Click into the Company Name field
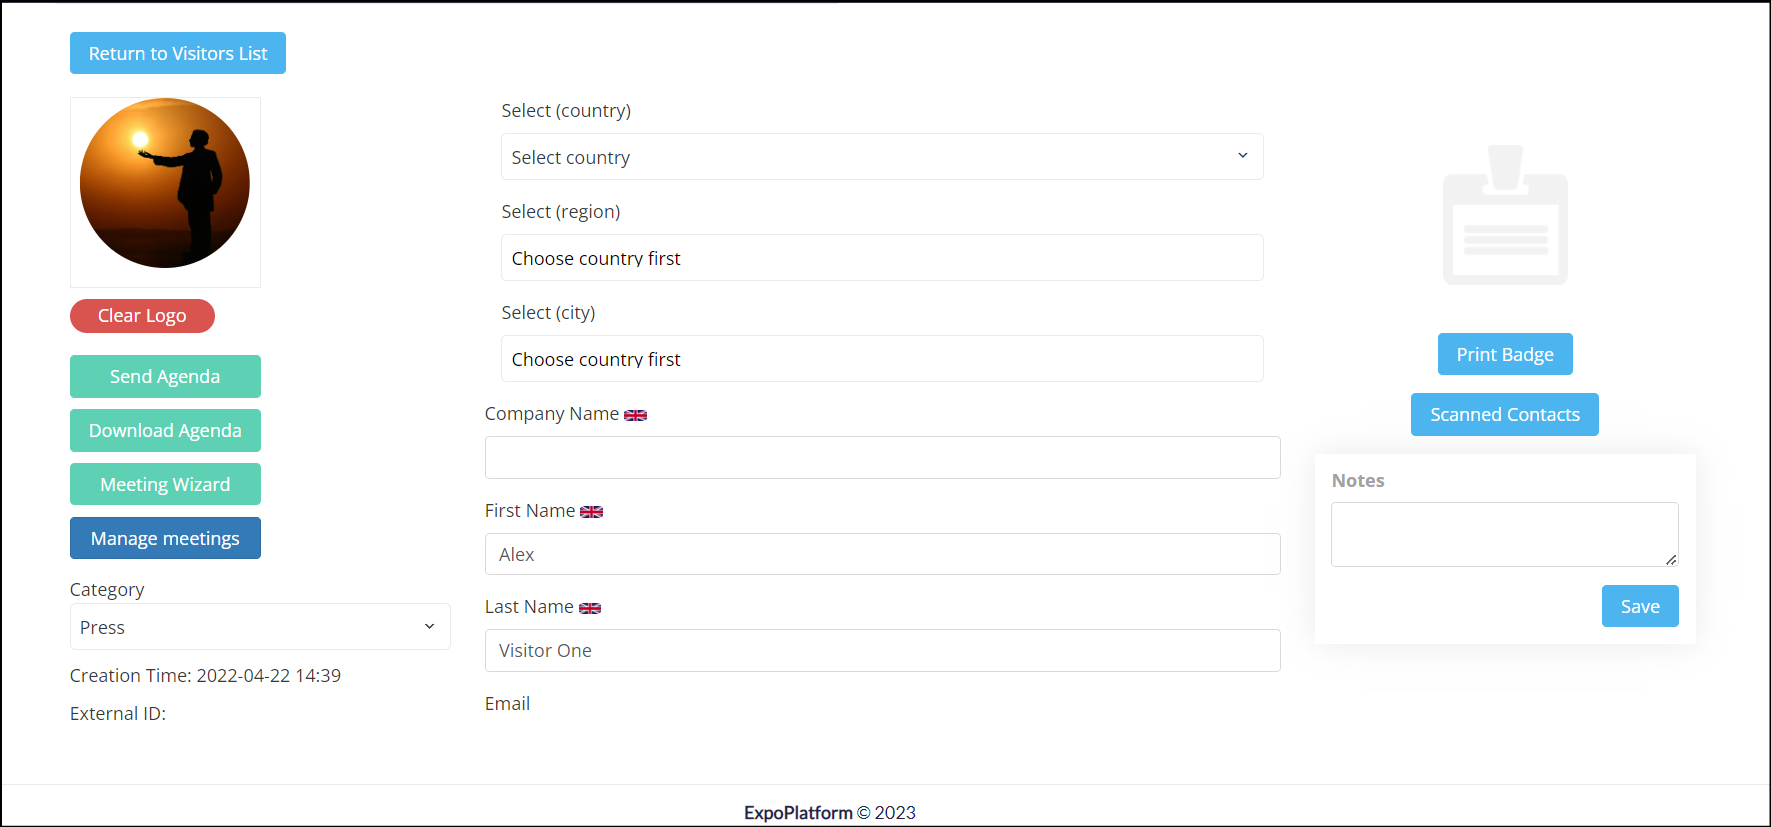The width and height of the screenshot is (1771, 827). point(882,457)
